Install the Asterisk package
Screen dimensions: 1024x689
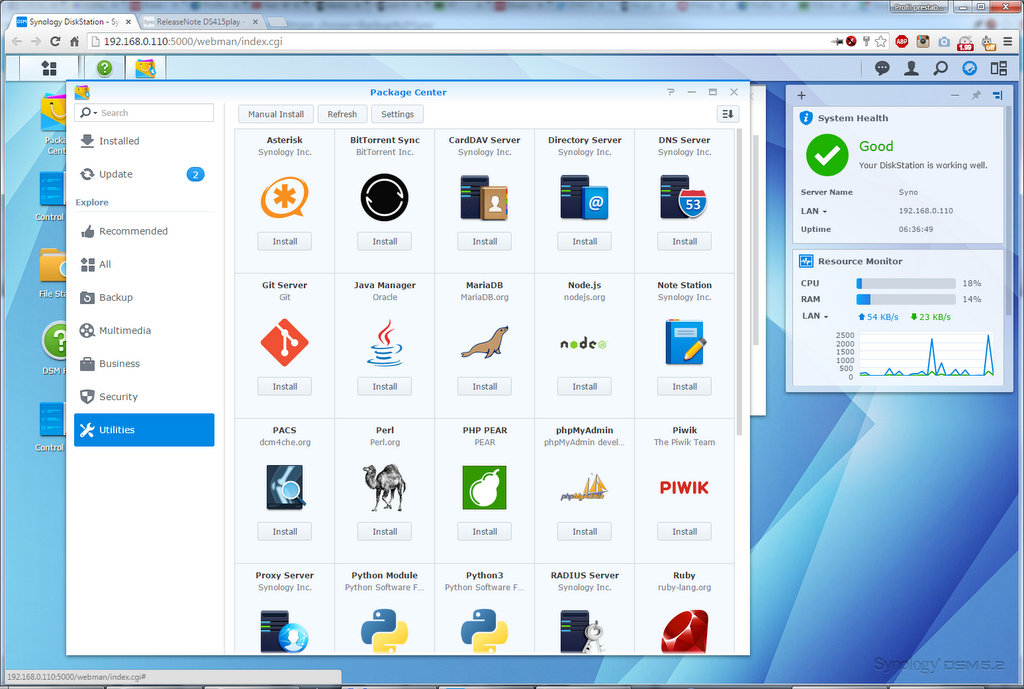tap(285, 242)
